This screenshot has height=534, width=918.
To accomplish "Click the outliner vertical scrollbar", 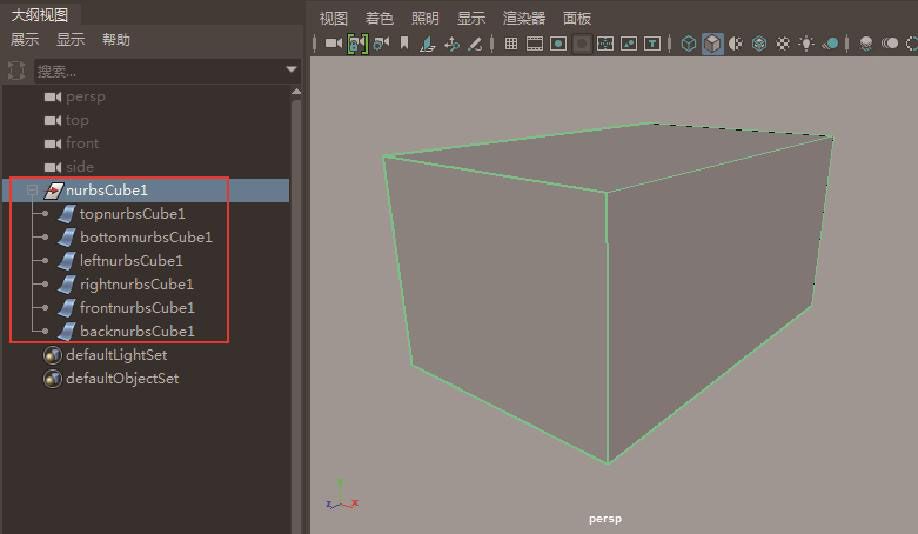I will click(296, 300).
